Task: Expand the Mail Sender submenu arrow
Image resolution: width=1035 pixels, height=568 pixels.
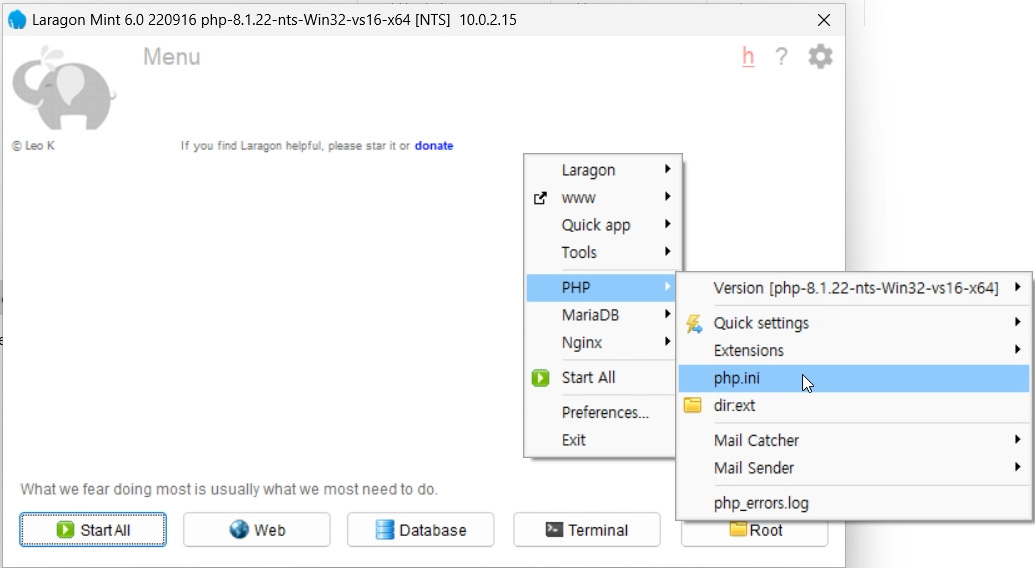Action: pyautogui.click(x=1017, y=467)
